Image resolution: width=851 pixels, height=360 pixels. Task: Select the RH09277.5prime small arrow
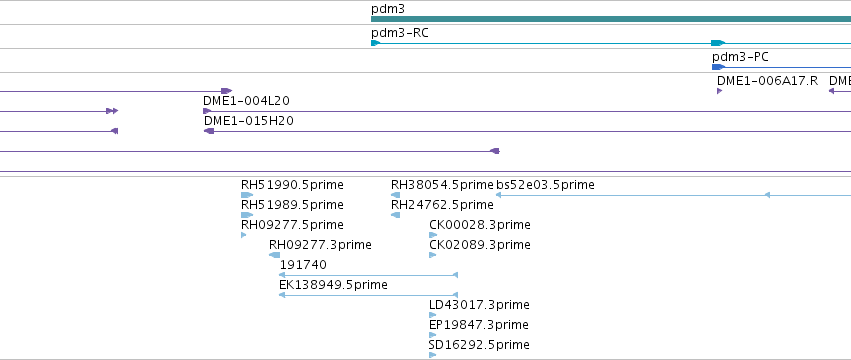click(x=244, y=235)
